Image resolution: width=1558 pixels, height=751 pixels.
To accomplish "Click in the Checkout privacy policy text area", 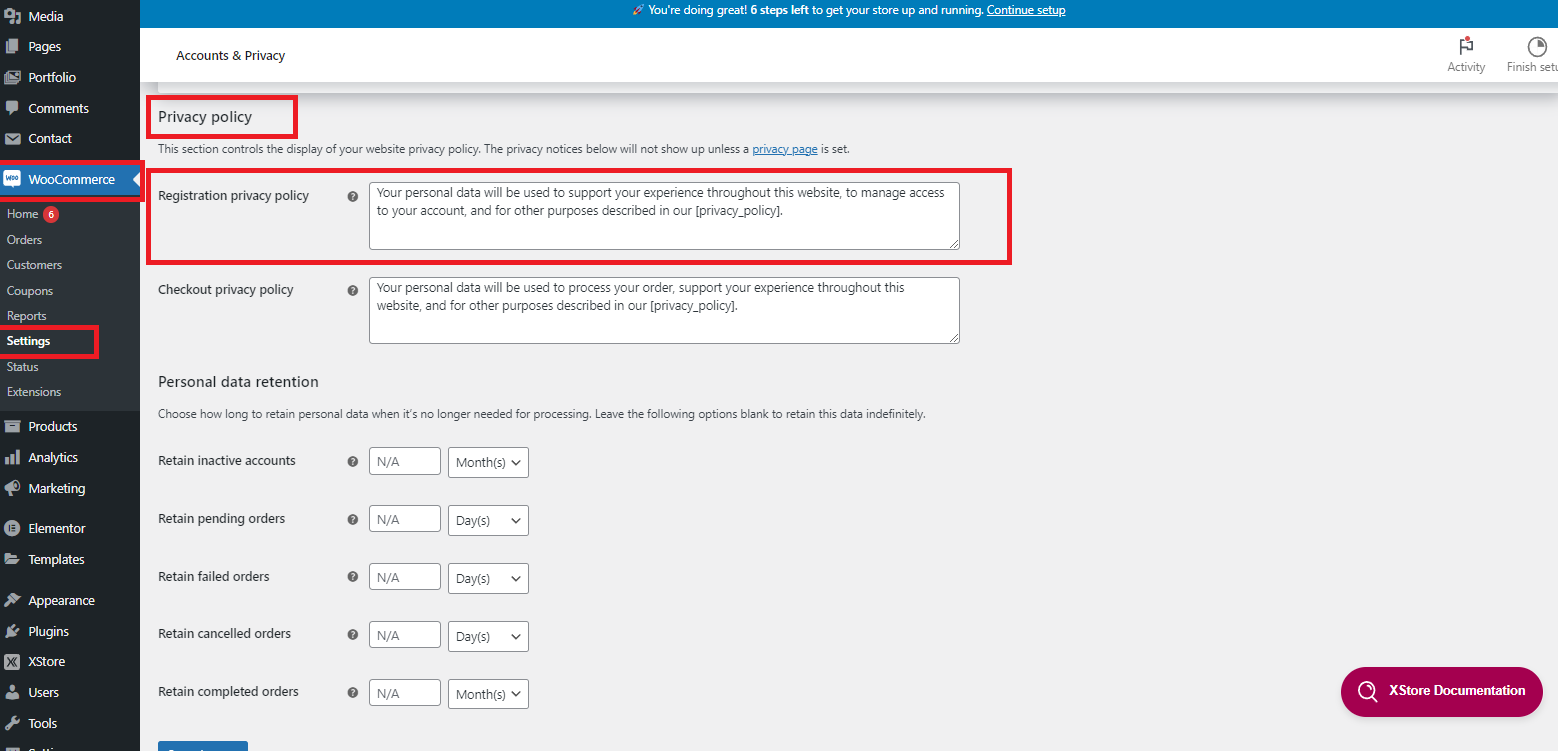I will (x=664, y=310).
